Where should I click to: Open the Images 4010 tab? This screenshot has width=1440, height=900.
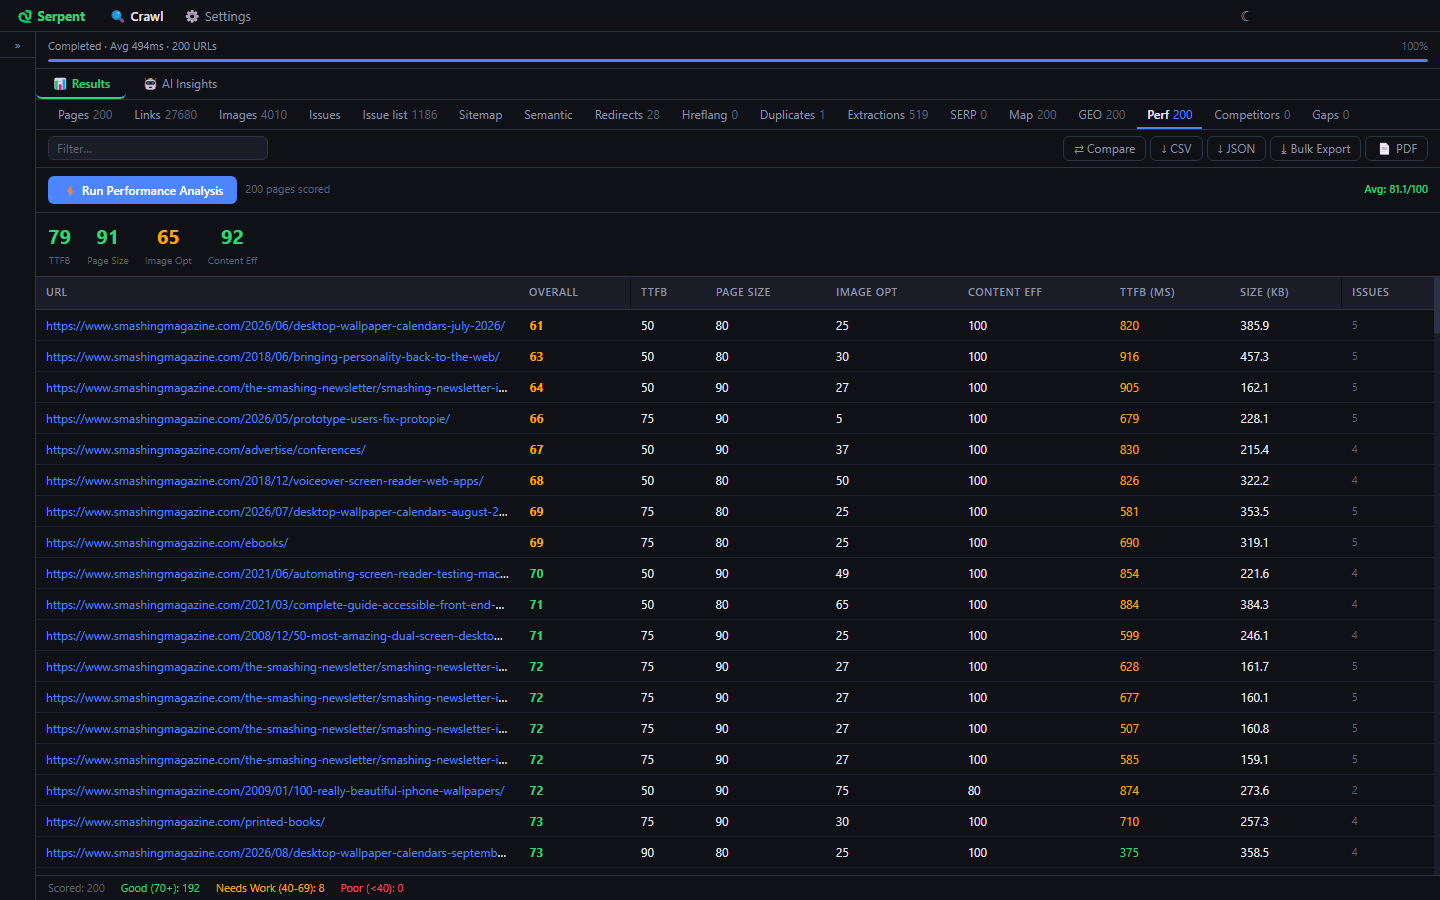pos(253,115)
